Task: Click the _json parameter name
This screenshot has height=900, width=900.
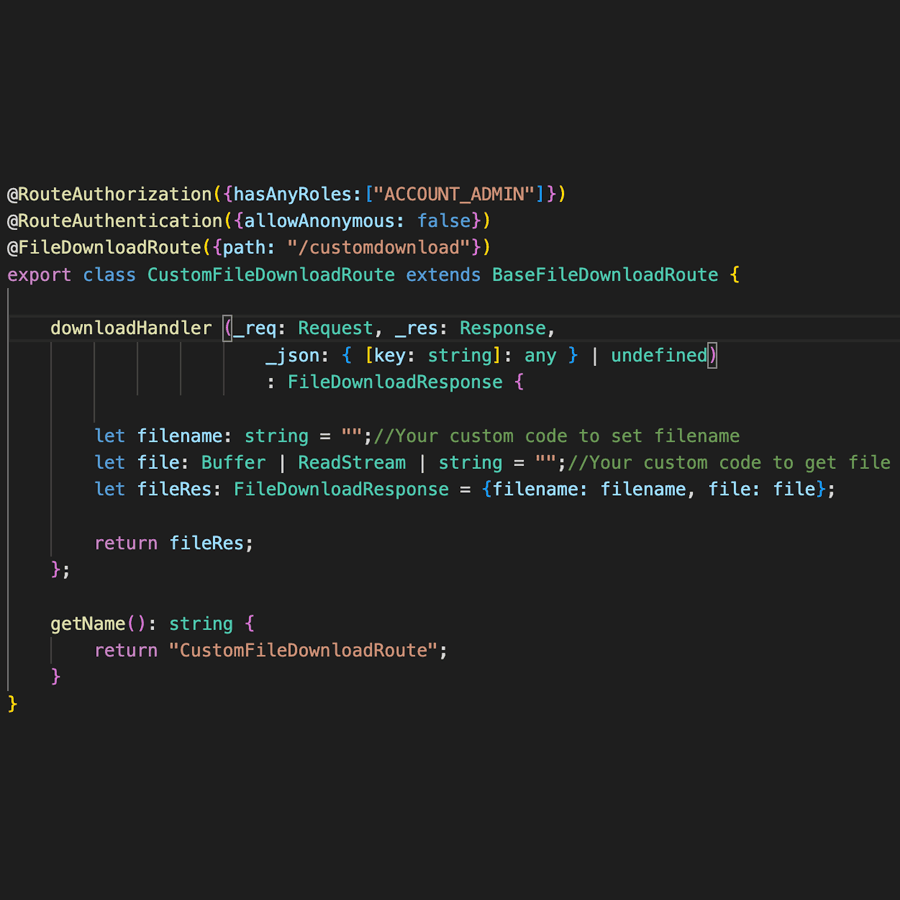Action: pyautogui.click(x=293, y=355)
